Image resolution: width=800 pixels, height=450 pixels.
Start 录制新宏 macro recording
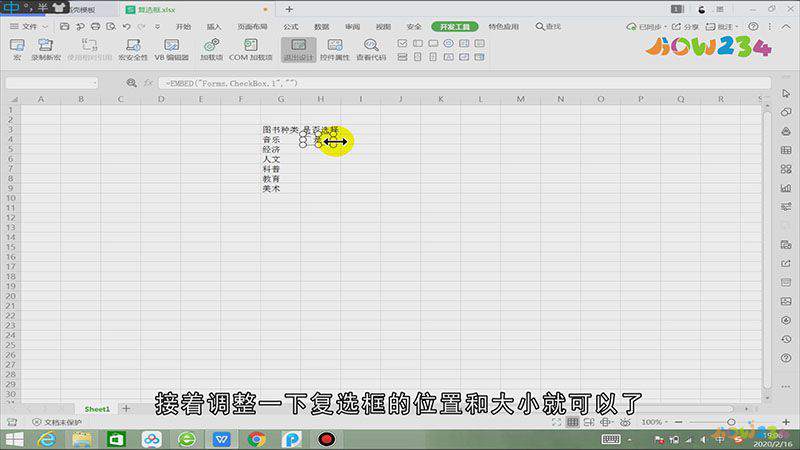(45, 49)
